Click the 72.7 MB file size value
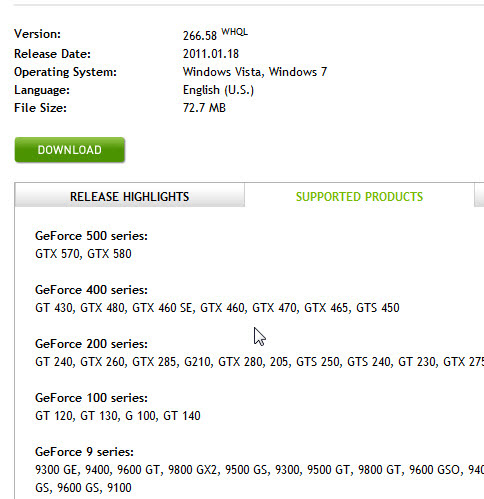 click(x=204, y=108)
